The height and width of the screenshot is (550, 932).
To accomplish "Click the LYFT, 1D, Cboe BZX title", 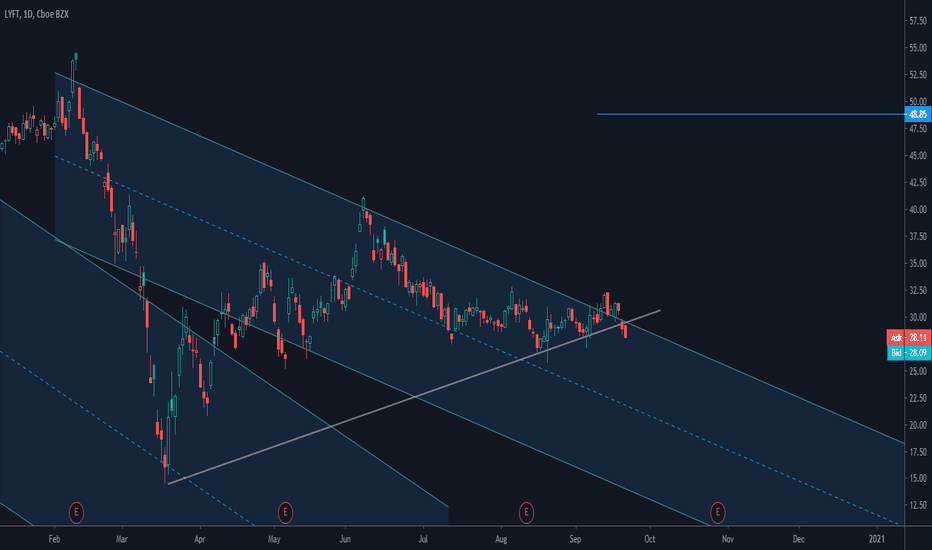I will [x=36, y=14].
